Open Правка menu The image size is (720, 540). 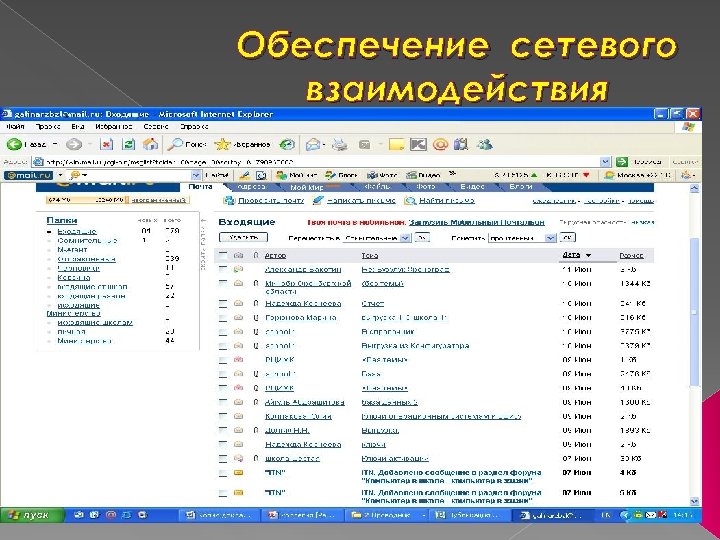coord(48,126)
